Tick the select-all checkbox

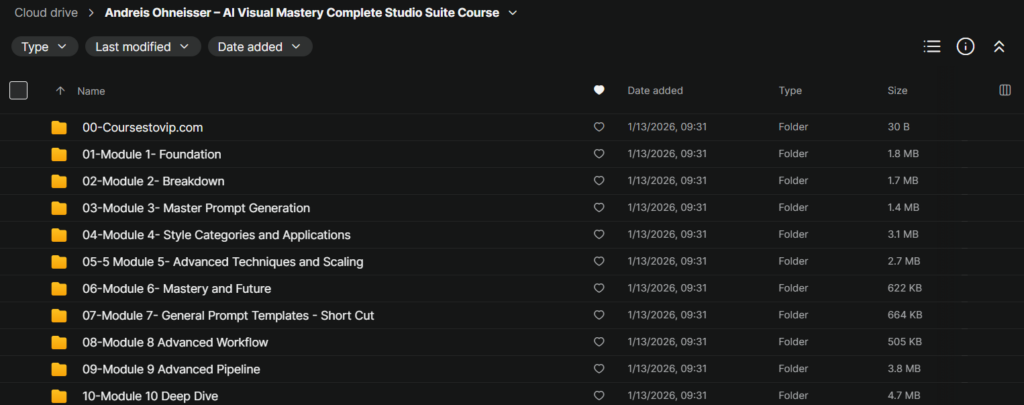point(18,90)
